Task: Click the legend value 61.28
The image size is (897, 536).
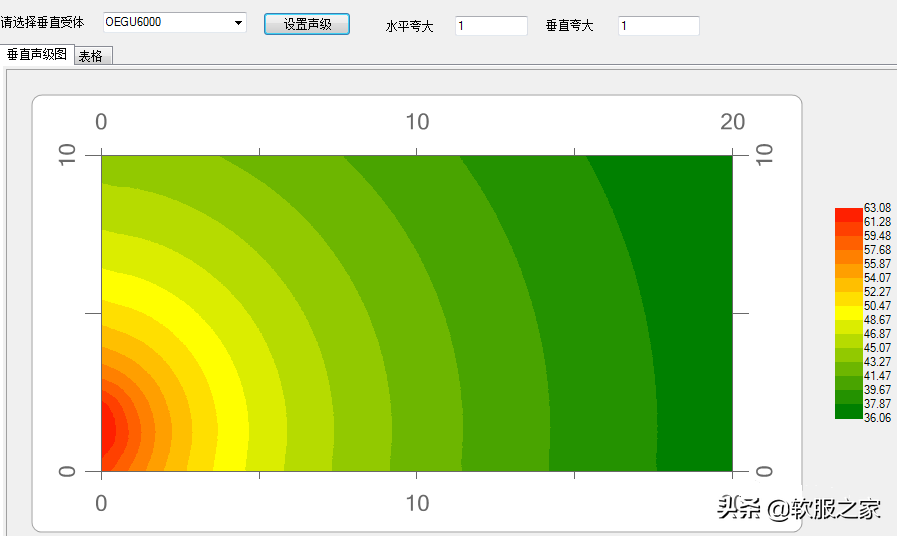Action: click(878, 222)
